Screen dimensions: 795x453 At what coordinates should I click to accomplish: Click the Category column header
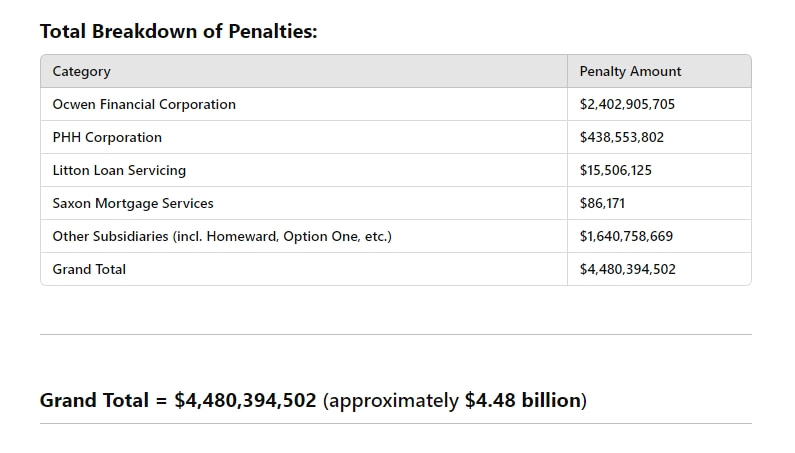pyautogui.click(x=304, y=71)
